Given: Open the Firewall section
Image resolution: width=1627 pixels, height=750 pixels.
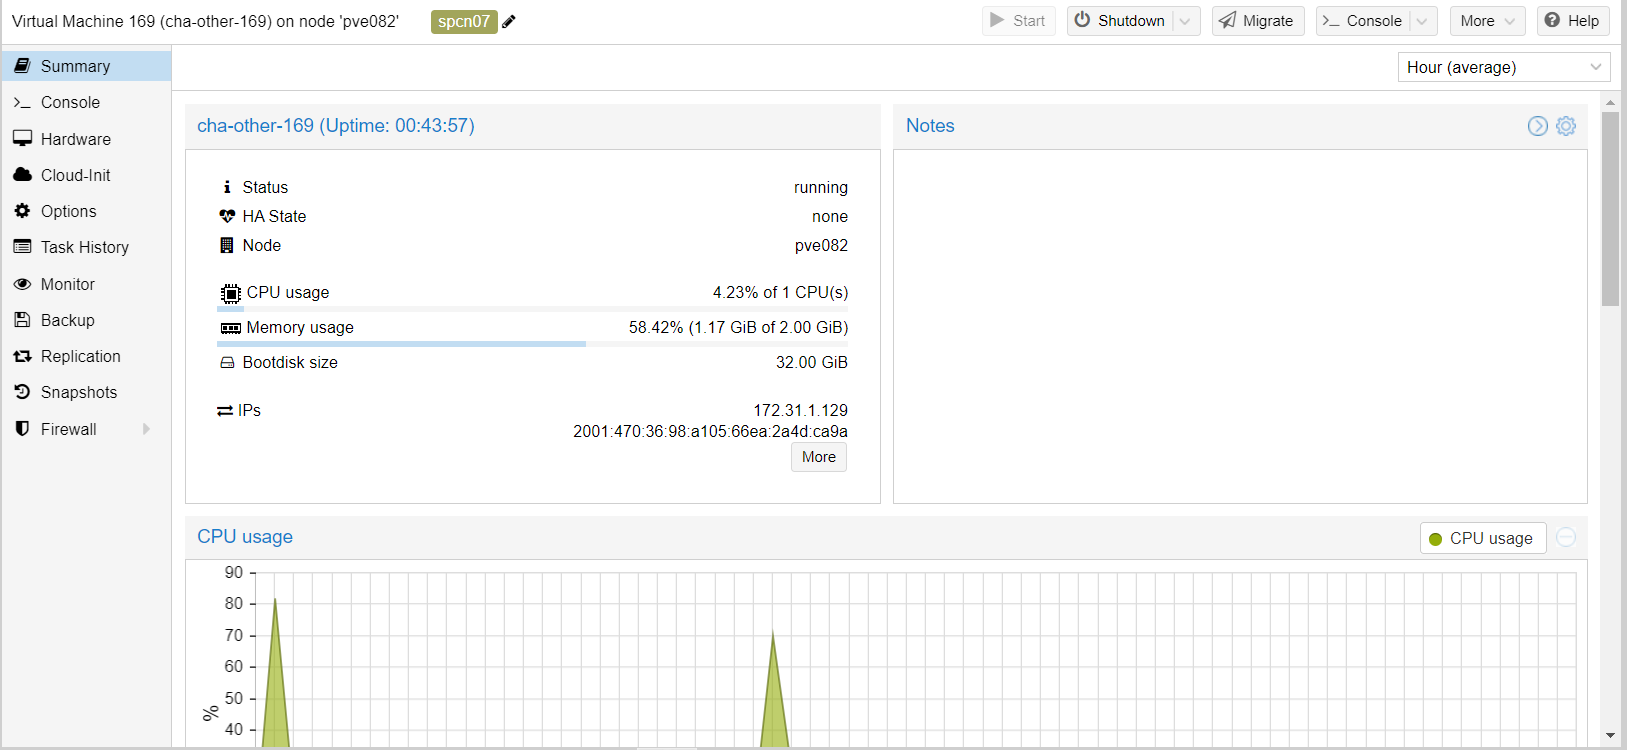Looking at the screenshot, I should point(87,429).
